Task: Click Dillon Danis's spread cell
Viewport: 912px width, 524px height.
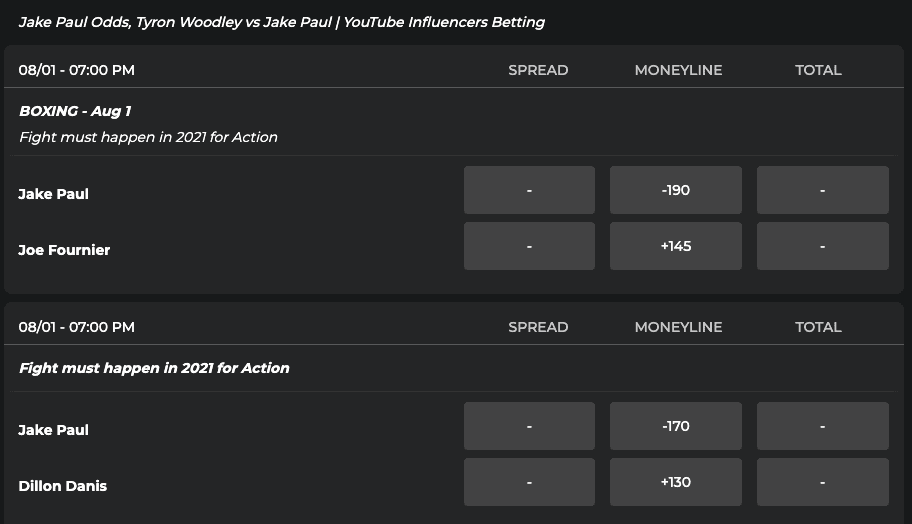Action: [529, 482]
